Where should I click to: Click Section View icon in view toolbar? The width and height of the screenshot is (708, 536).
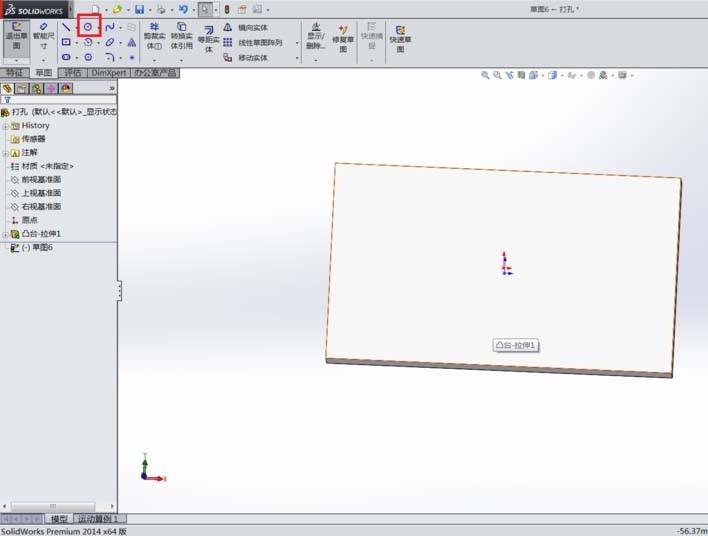click(521, 75)
